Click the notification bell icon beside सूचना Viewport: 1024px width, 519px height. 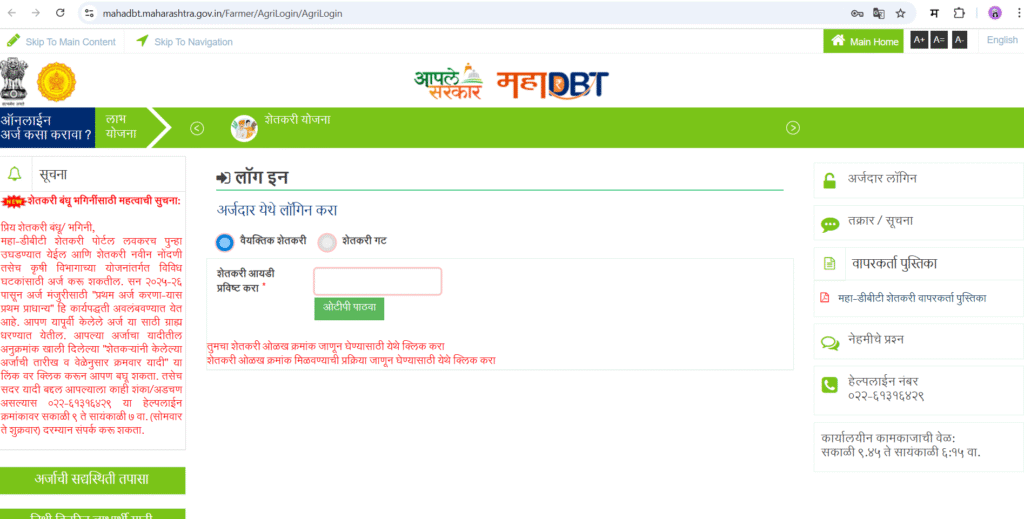click(x=14, y=174)
